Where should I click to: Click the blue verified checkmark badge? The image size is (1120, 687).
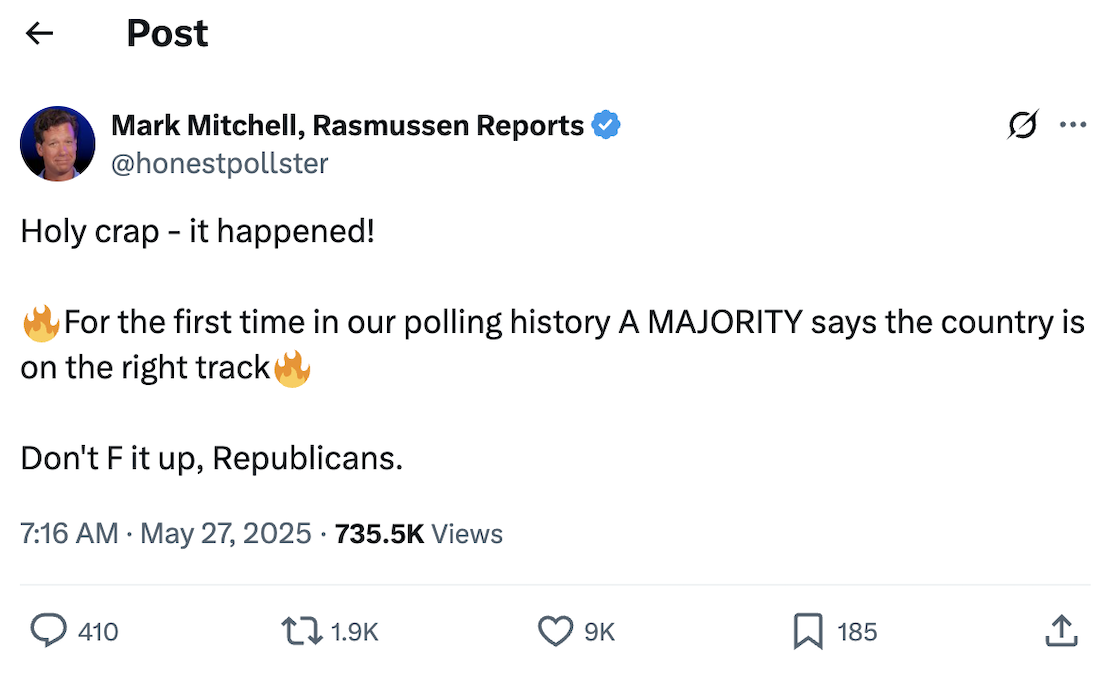(606, 125)
